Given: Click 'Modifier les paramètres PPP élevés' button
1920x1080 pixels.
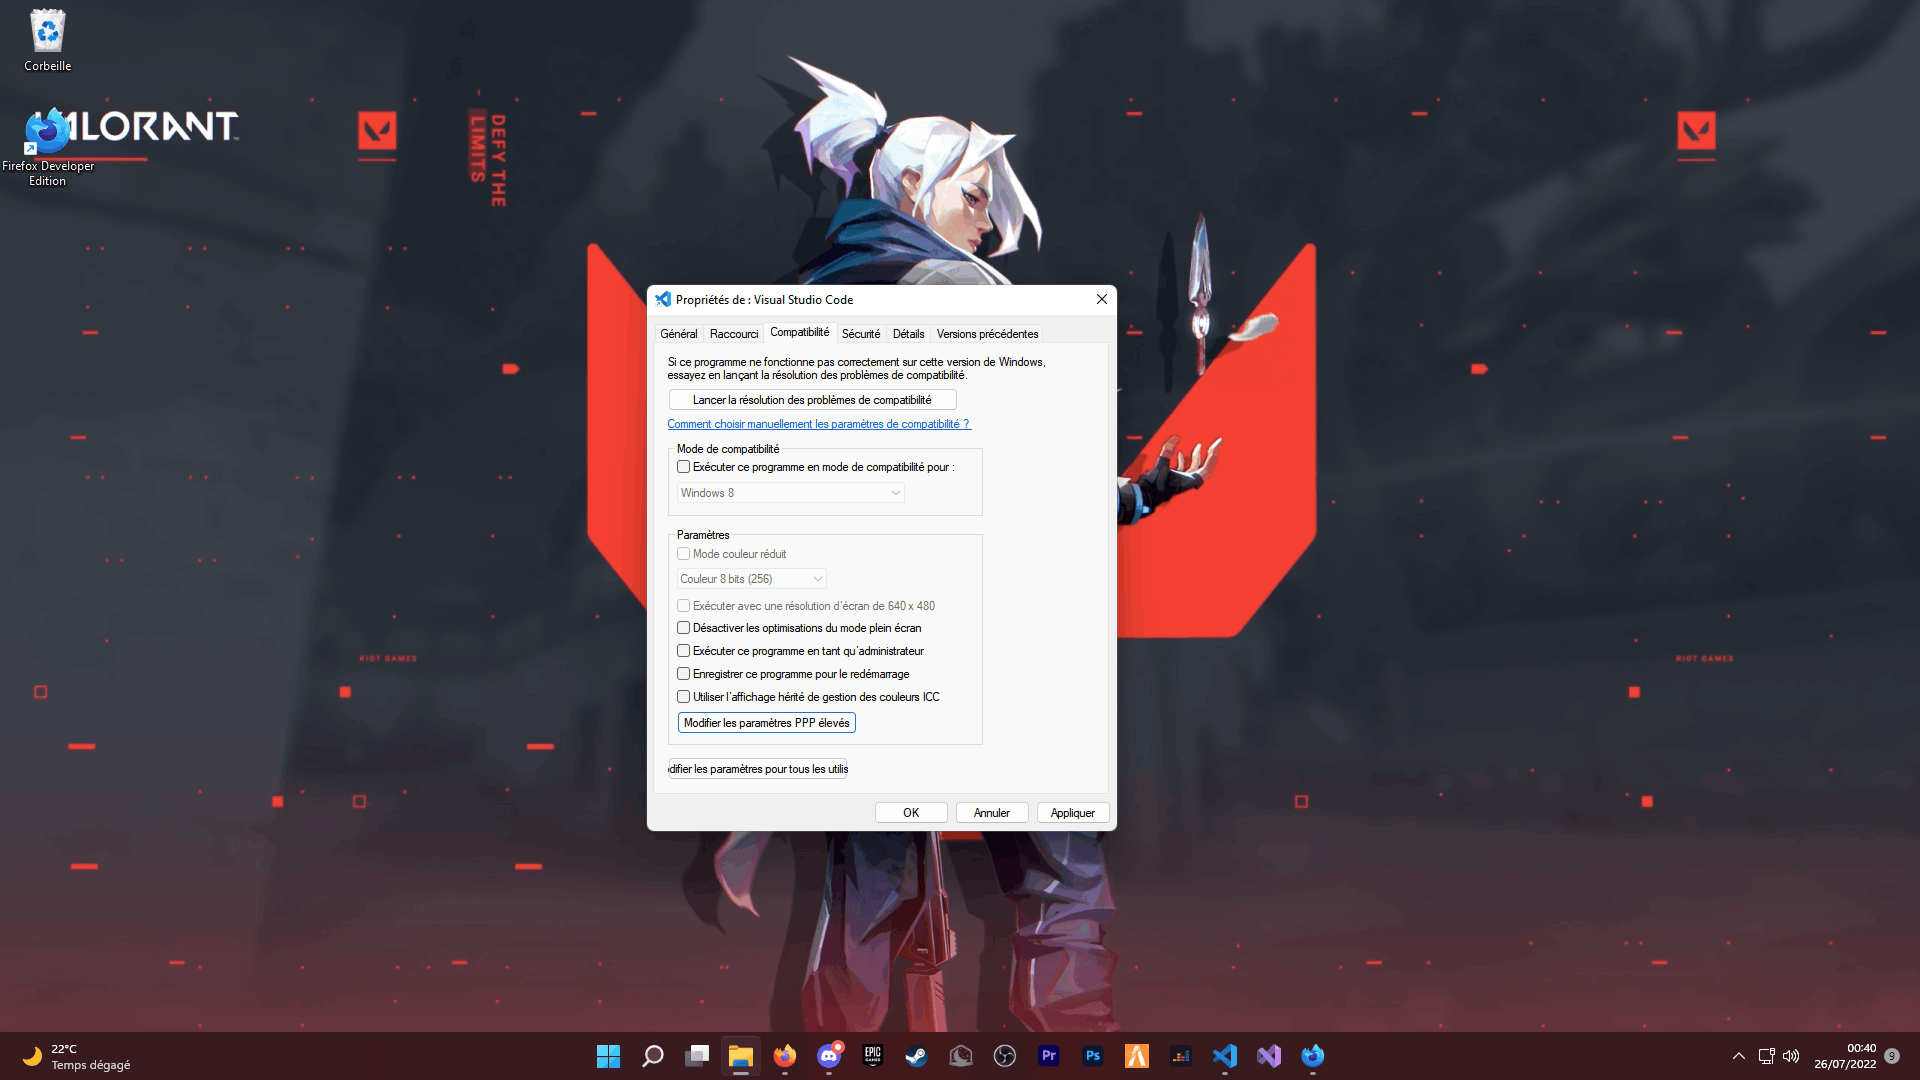Looking at the screenshot, I should 766,723.
